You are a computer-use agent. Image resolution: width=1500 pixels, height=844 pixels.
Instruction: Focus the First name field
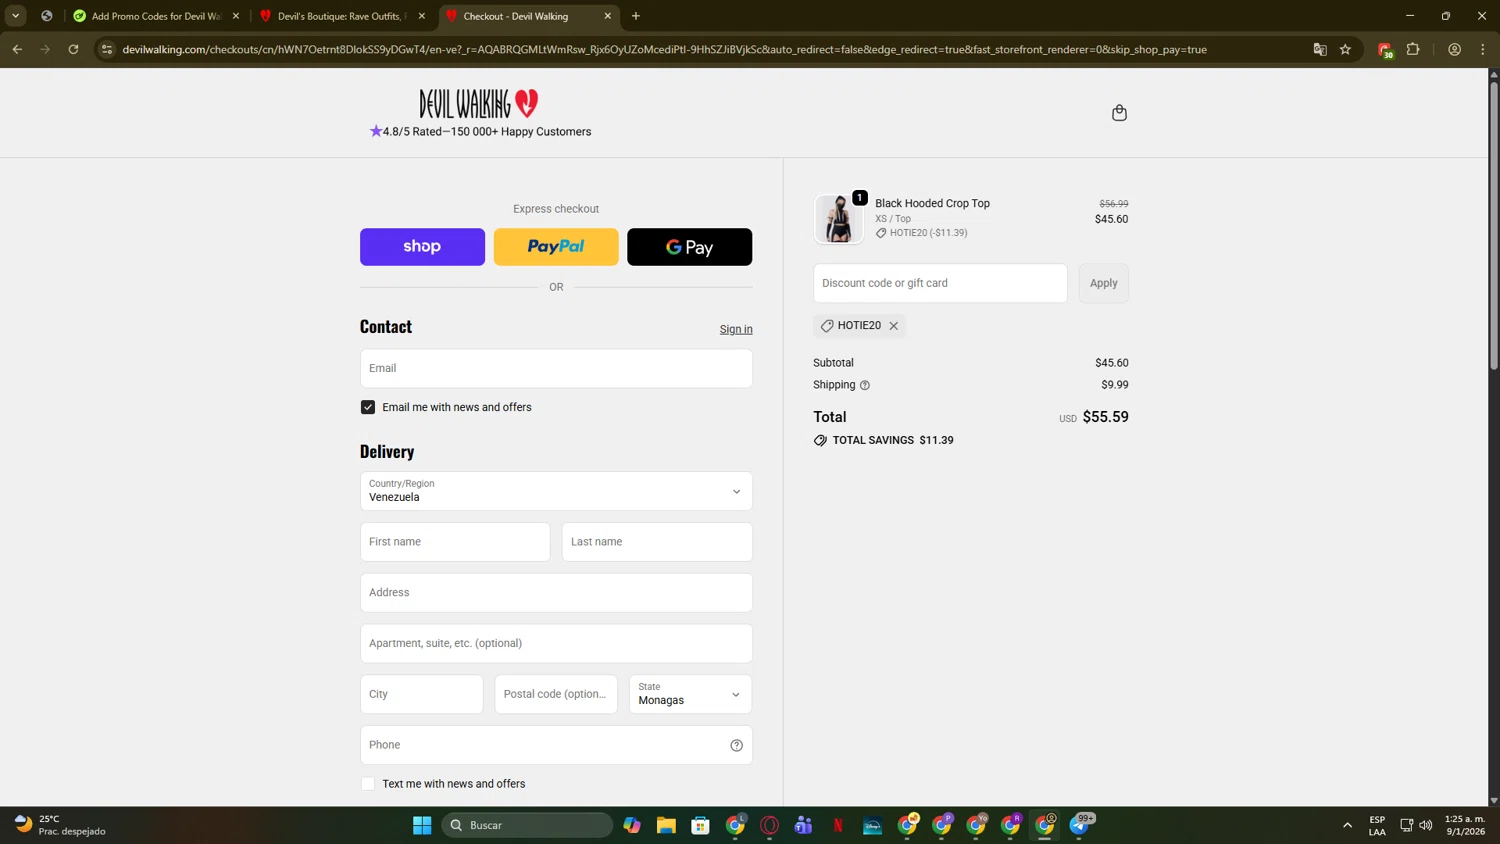455,542
